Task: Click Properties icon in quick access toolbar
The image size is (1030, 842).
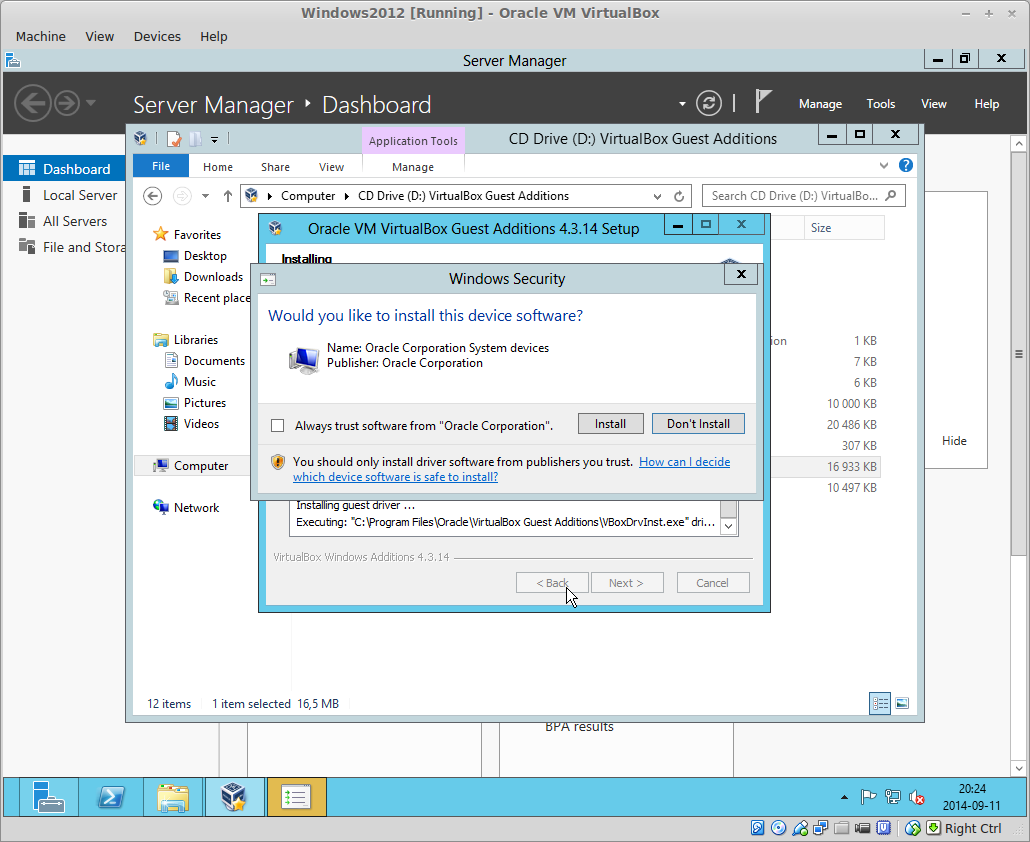Action: coord(174,139)
